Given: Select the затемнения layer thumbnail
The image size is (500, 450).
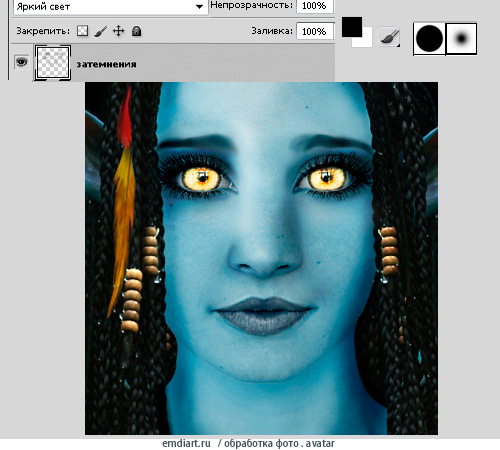Looking at the screenshot, I should pos(53,63).
